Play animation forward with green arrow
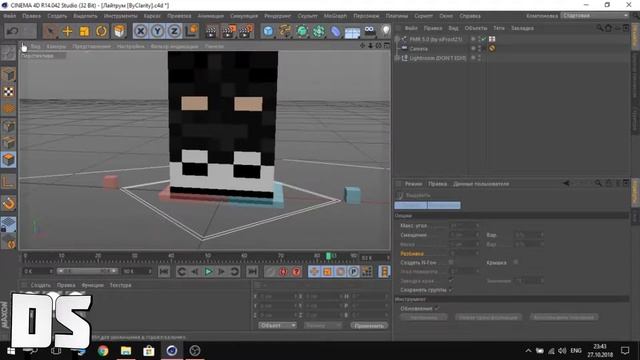This screenshot has height=360, width=640. click(209, 271)
